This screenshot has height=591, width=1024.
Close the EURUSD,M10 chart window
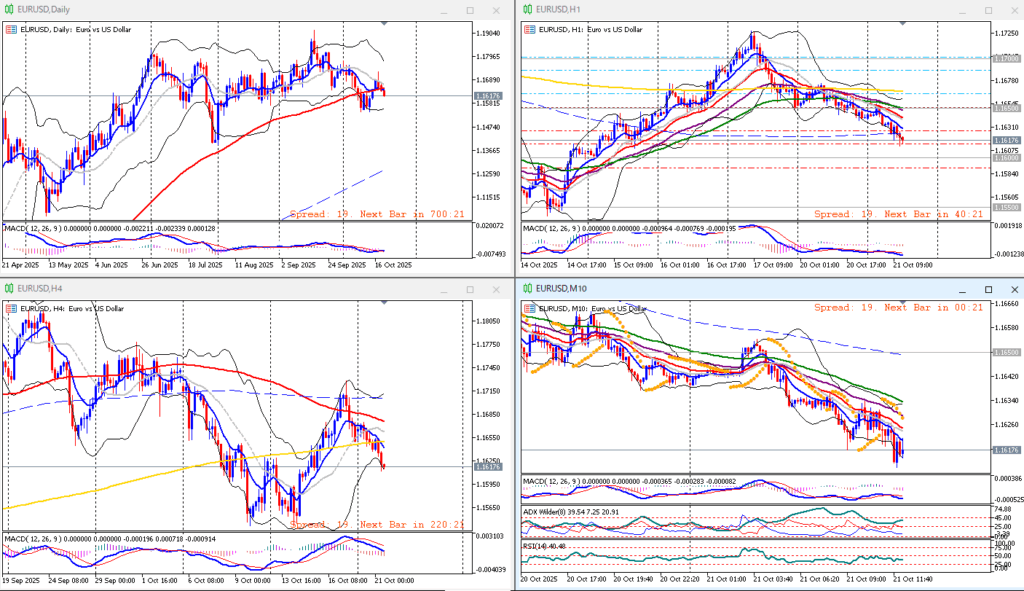point(1004,288)
